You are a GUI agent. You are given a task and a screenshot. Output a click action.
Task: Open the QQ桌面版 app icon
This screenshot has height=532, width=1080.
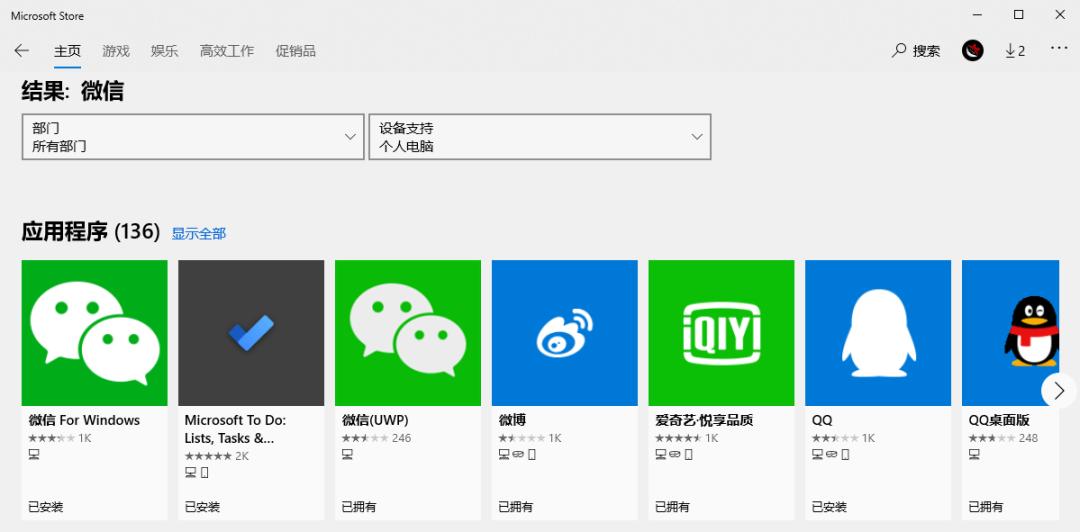click(1010, 333)
